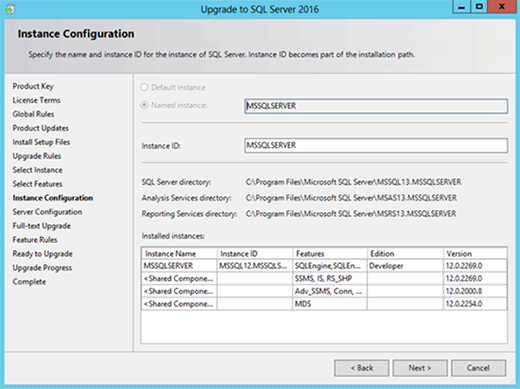The image size is (520, 389).
Task: Select the Instance Configuration step
Action: (x=53, y=198)
